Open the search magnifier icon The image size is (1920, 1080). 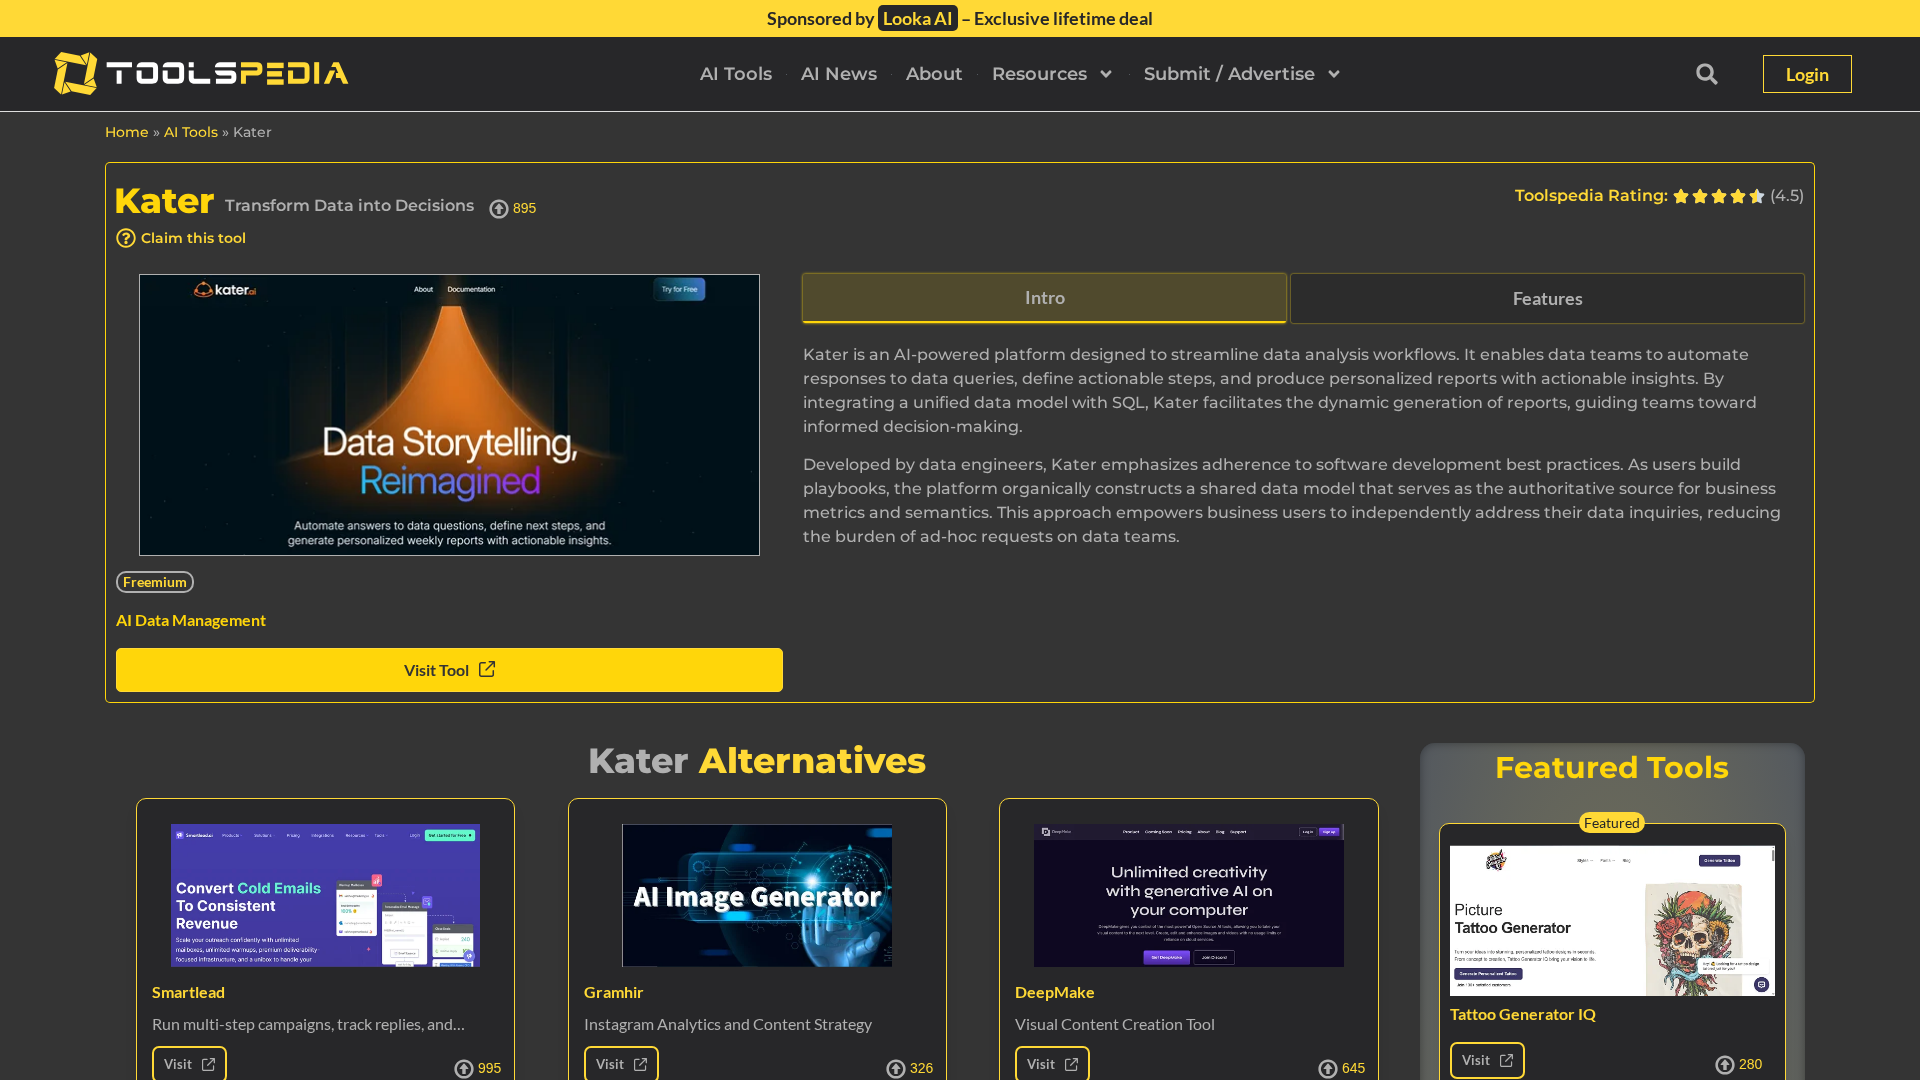[1706, 74]
